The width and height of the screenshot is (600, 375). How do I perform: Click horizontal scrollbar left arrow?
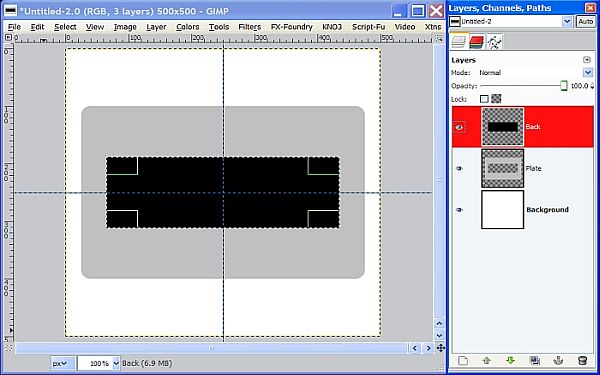(415, 348)
